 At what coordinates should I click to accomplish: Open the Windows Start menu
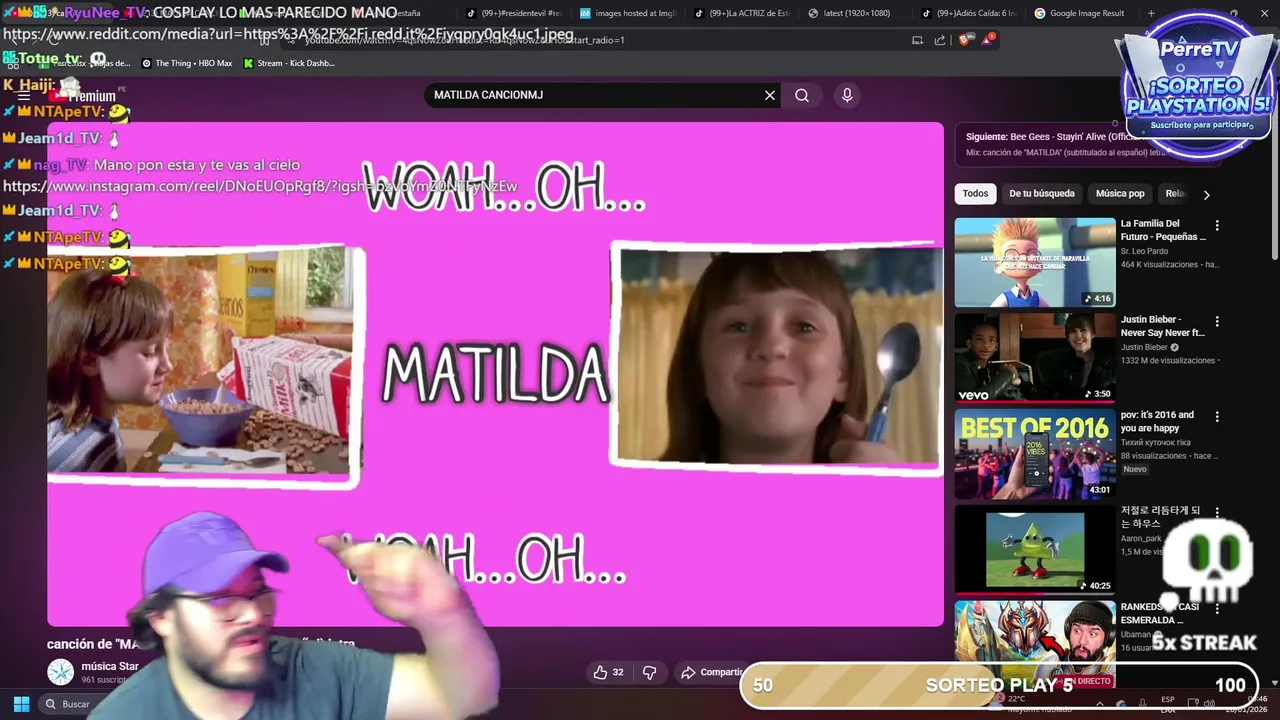[x=21, y=704]
